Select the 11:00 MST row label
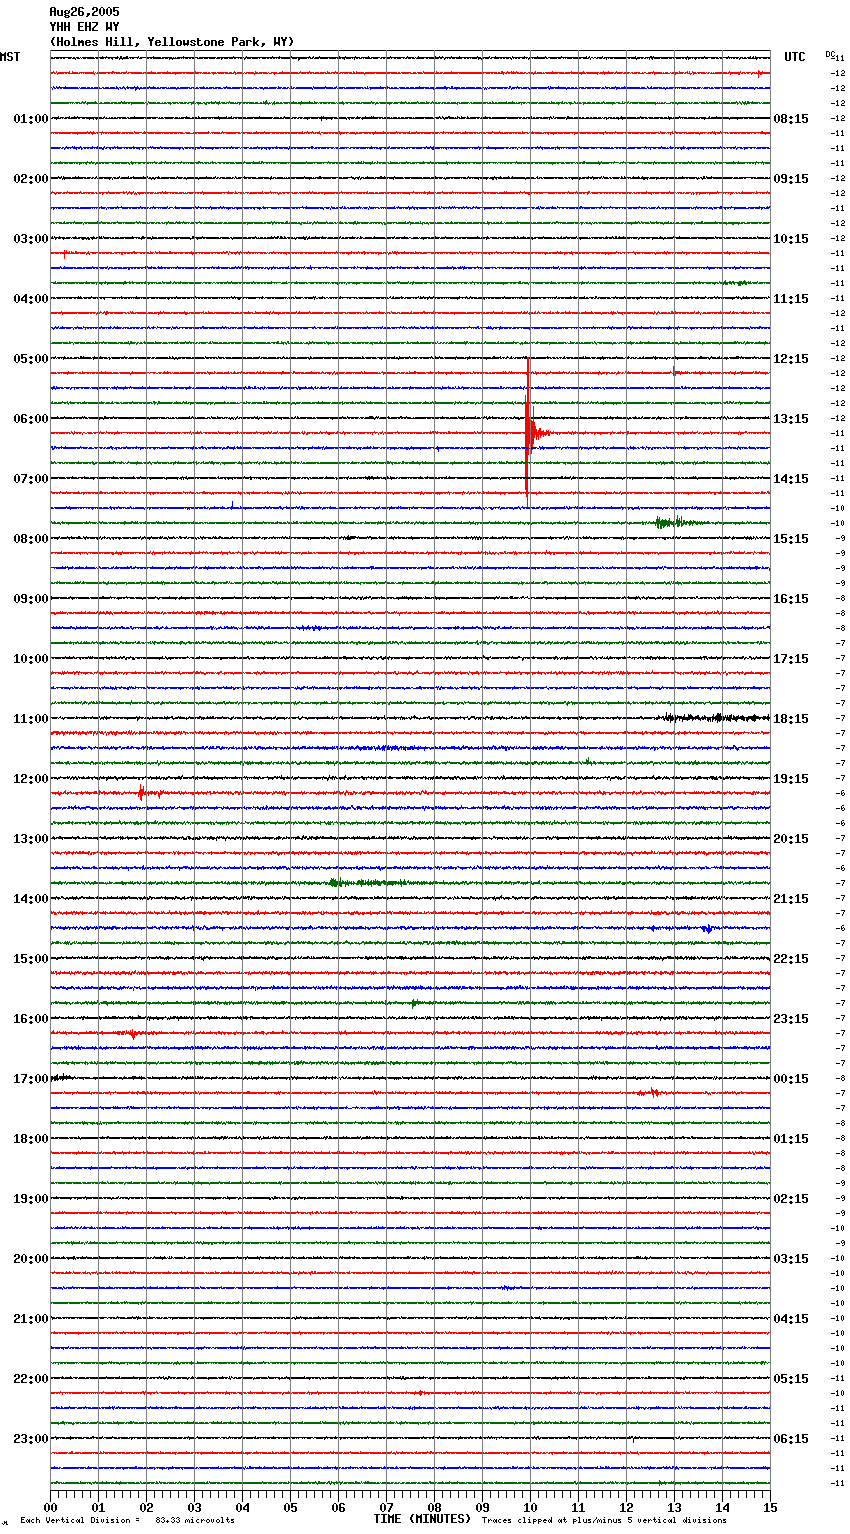This screenshot has width=850, height=1534. coord(31,719)
